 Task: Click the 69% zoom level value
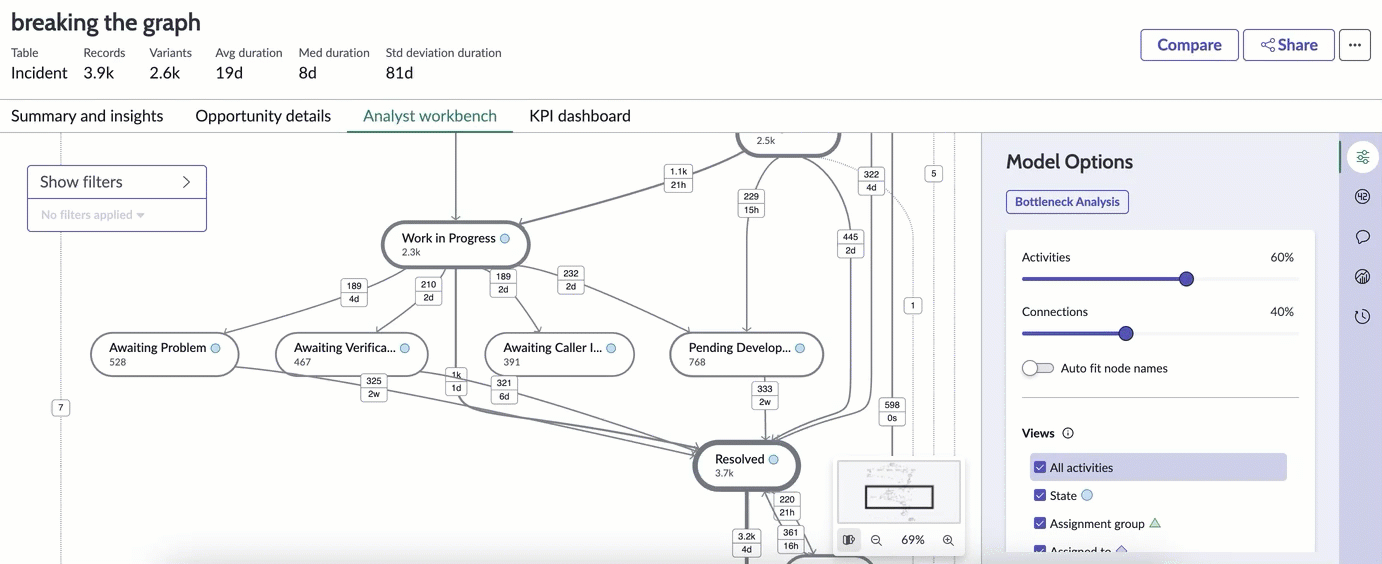tap(912, 540)
